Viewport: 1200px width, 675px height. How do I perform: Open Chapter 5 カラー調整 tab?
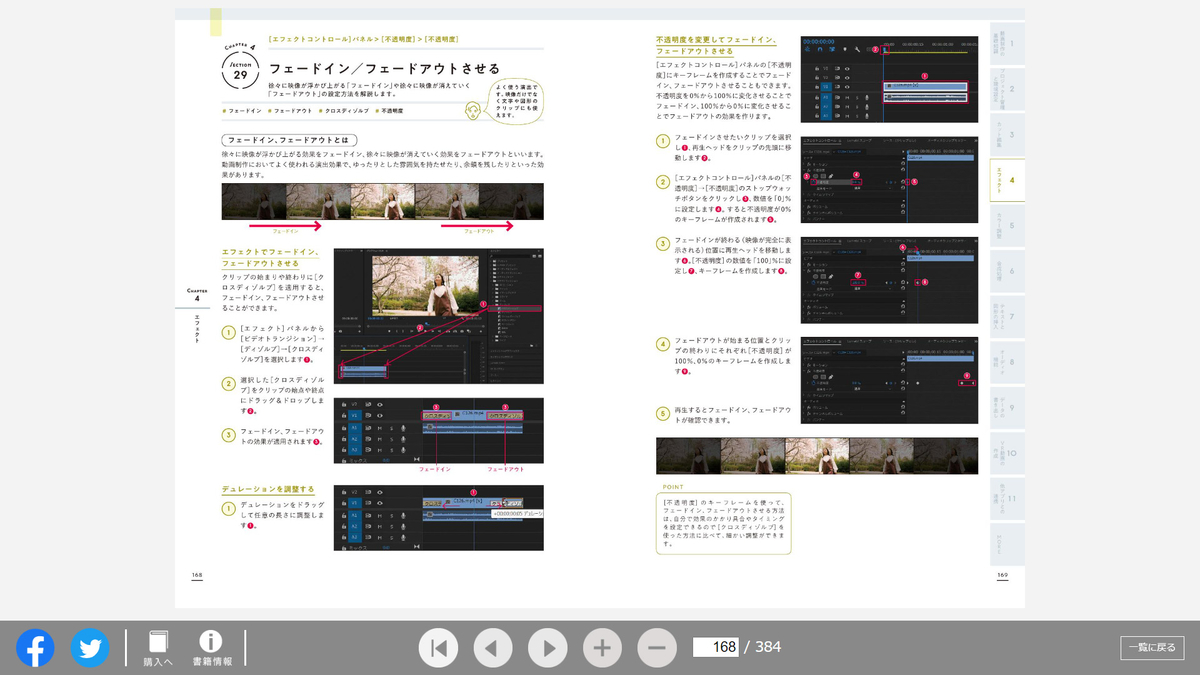click(1006, 228)
